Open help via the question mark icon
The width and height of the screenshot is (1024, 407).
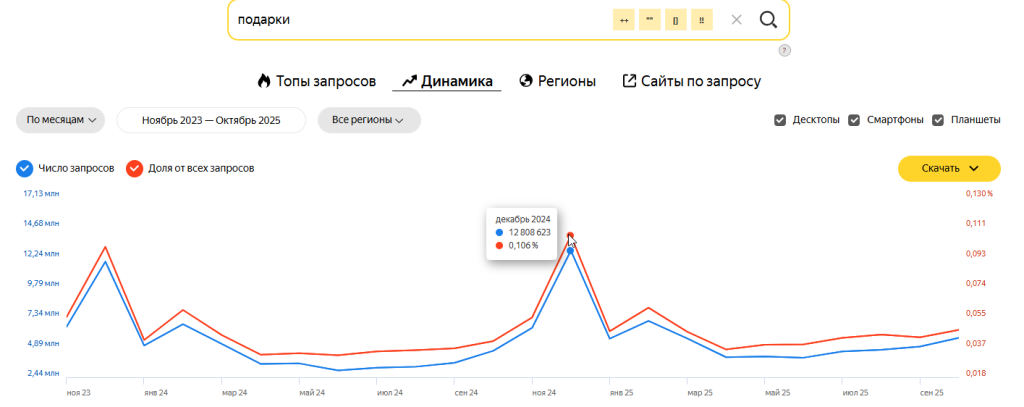pos(784,50)
